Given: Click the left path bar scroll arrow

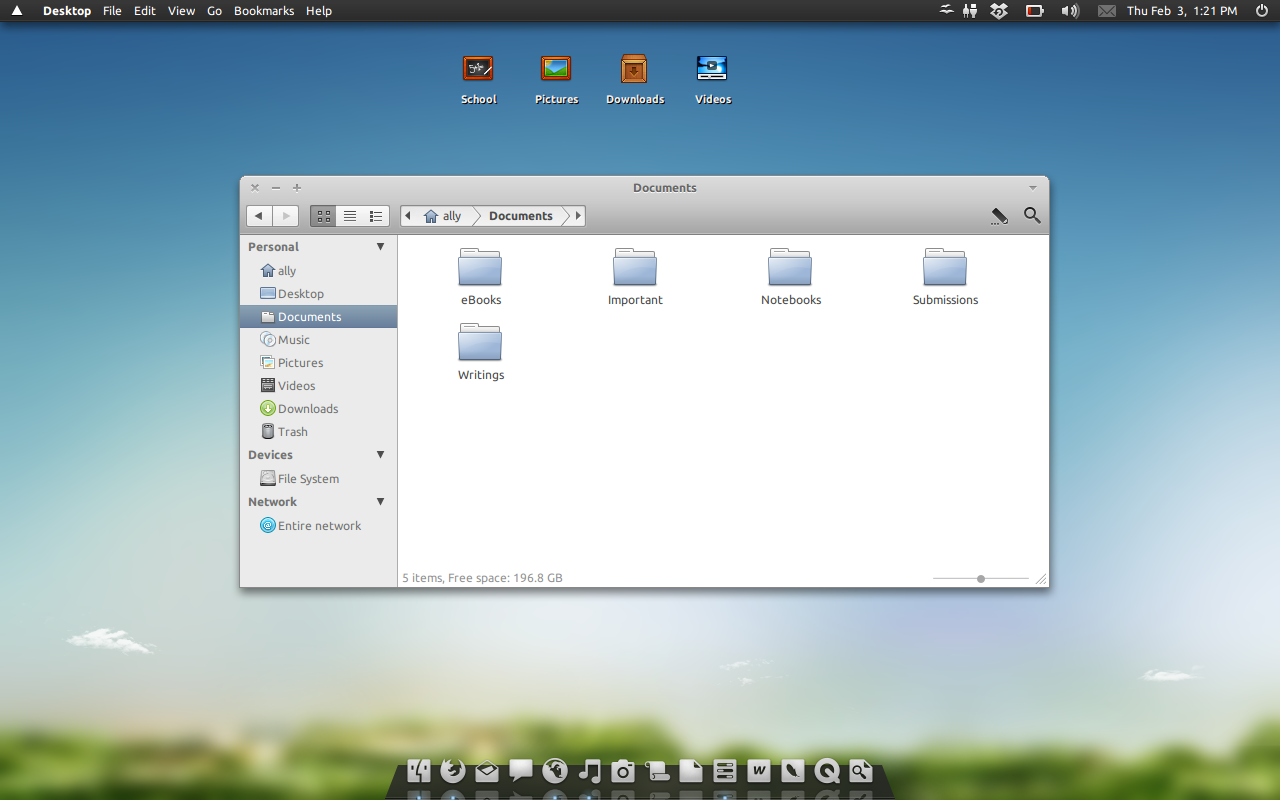Looking at the screenshot, I should tap(408, 216).
